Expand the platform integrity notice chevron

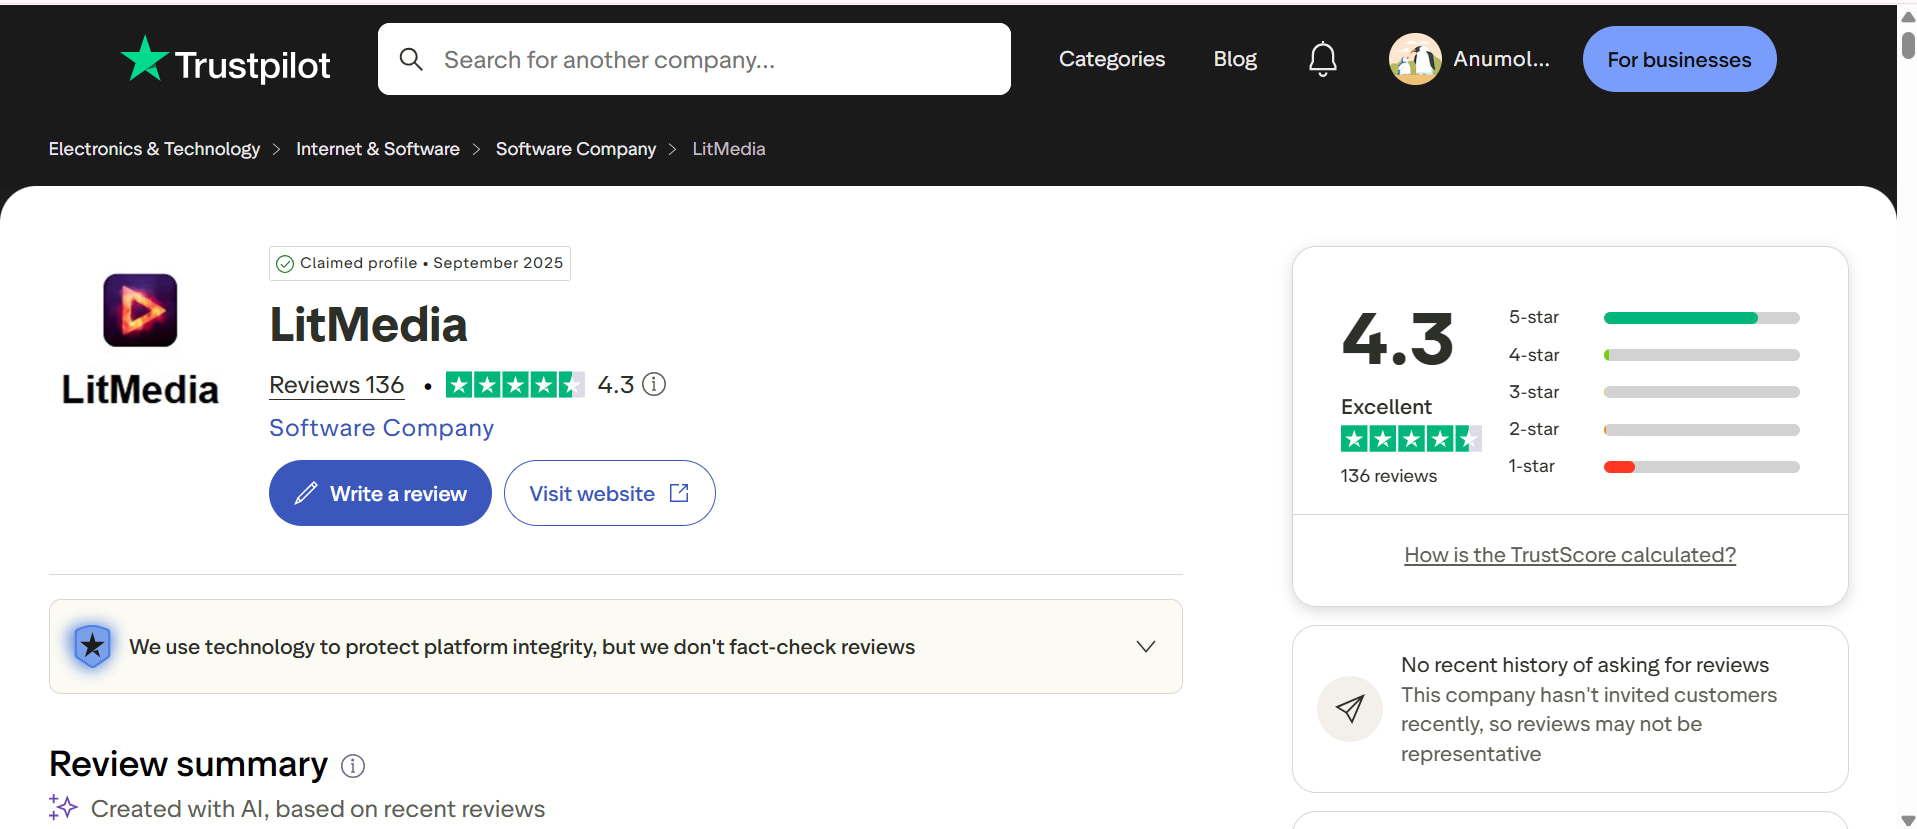[x=1146, y=646]
